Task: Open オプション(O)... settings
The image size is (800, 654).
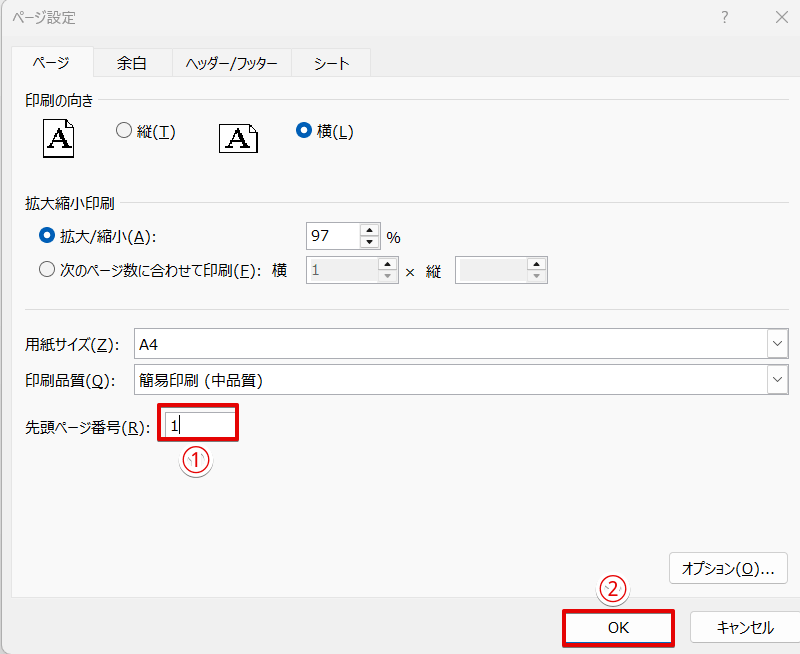Action: point(728,568)
